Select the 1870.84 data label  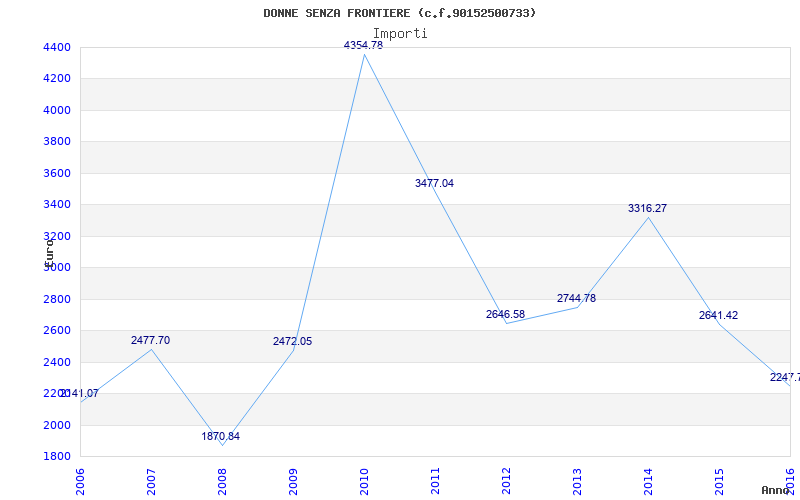click(220, 436)
